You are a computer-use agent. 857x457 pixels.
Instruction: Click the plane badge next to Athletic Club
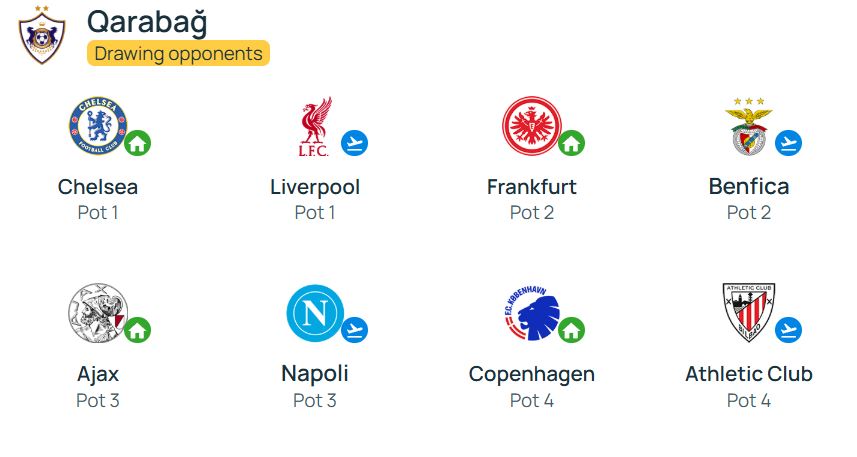pos(789,330)
